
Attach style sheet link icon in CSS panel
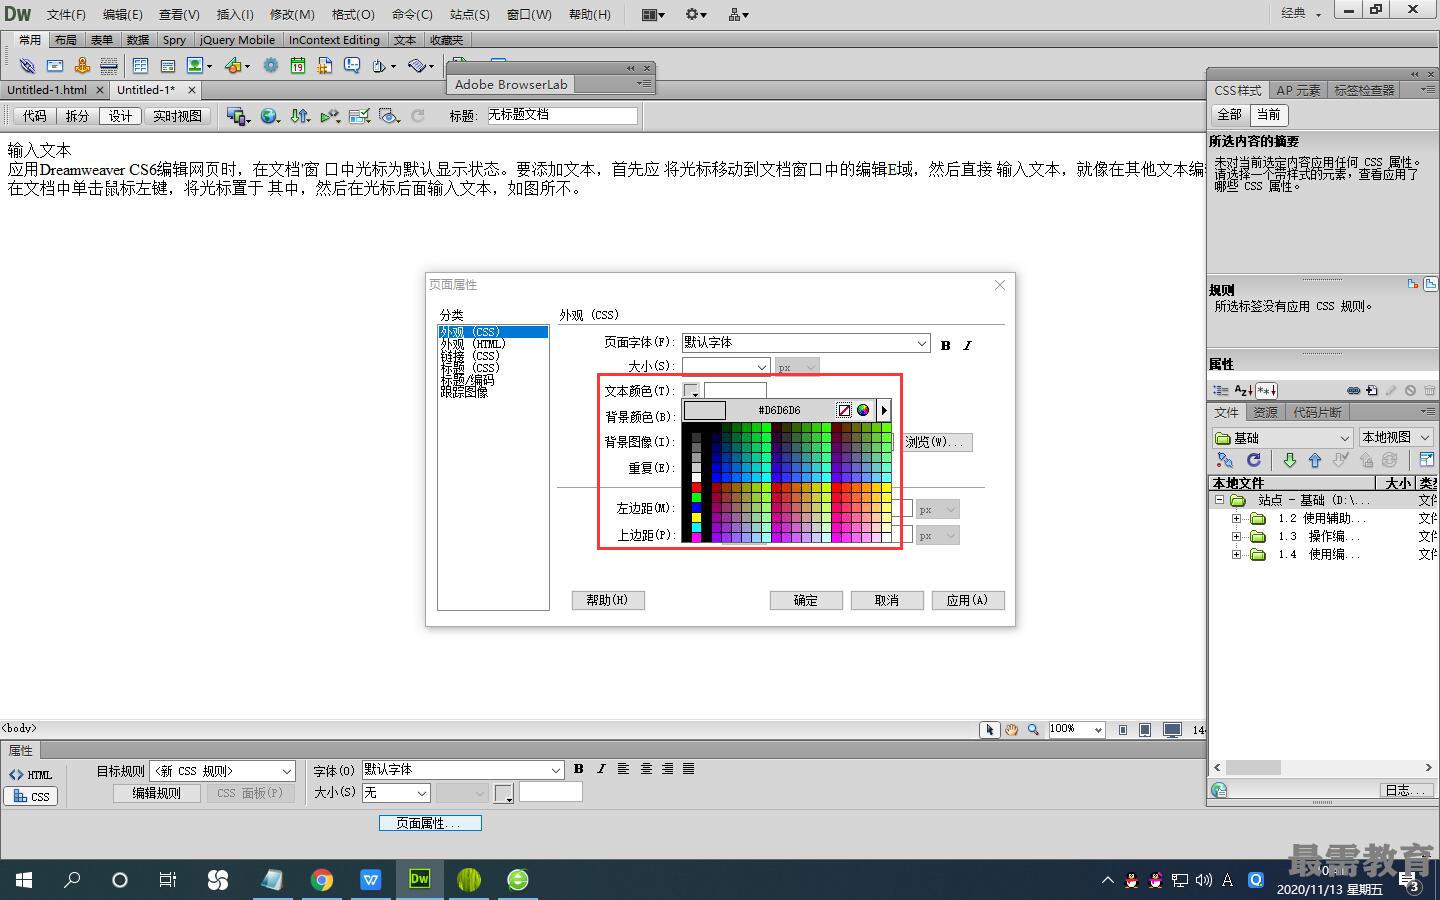1353,391
